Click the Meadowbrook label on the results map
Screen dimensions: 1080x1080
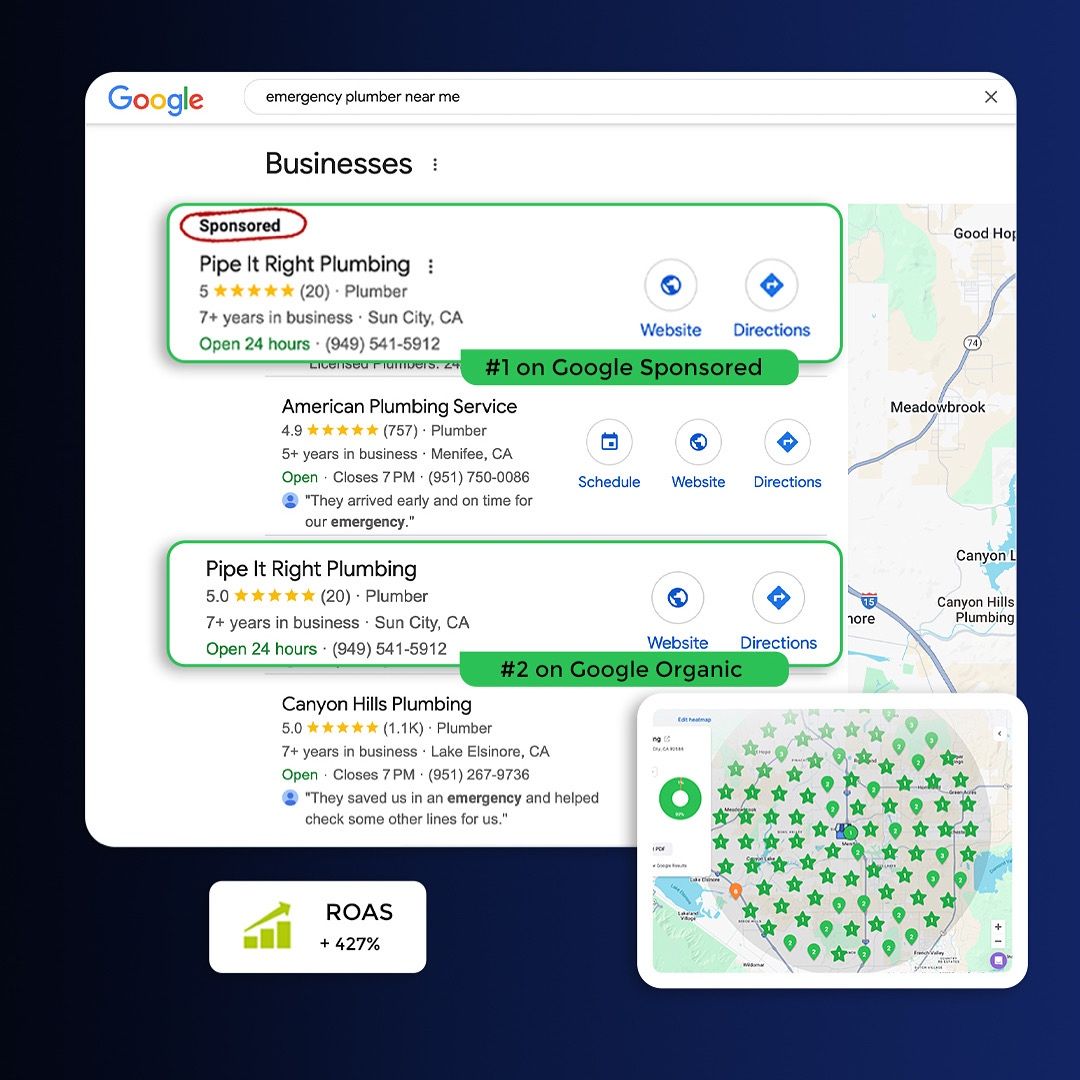(x=937, y=407)
